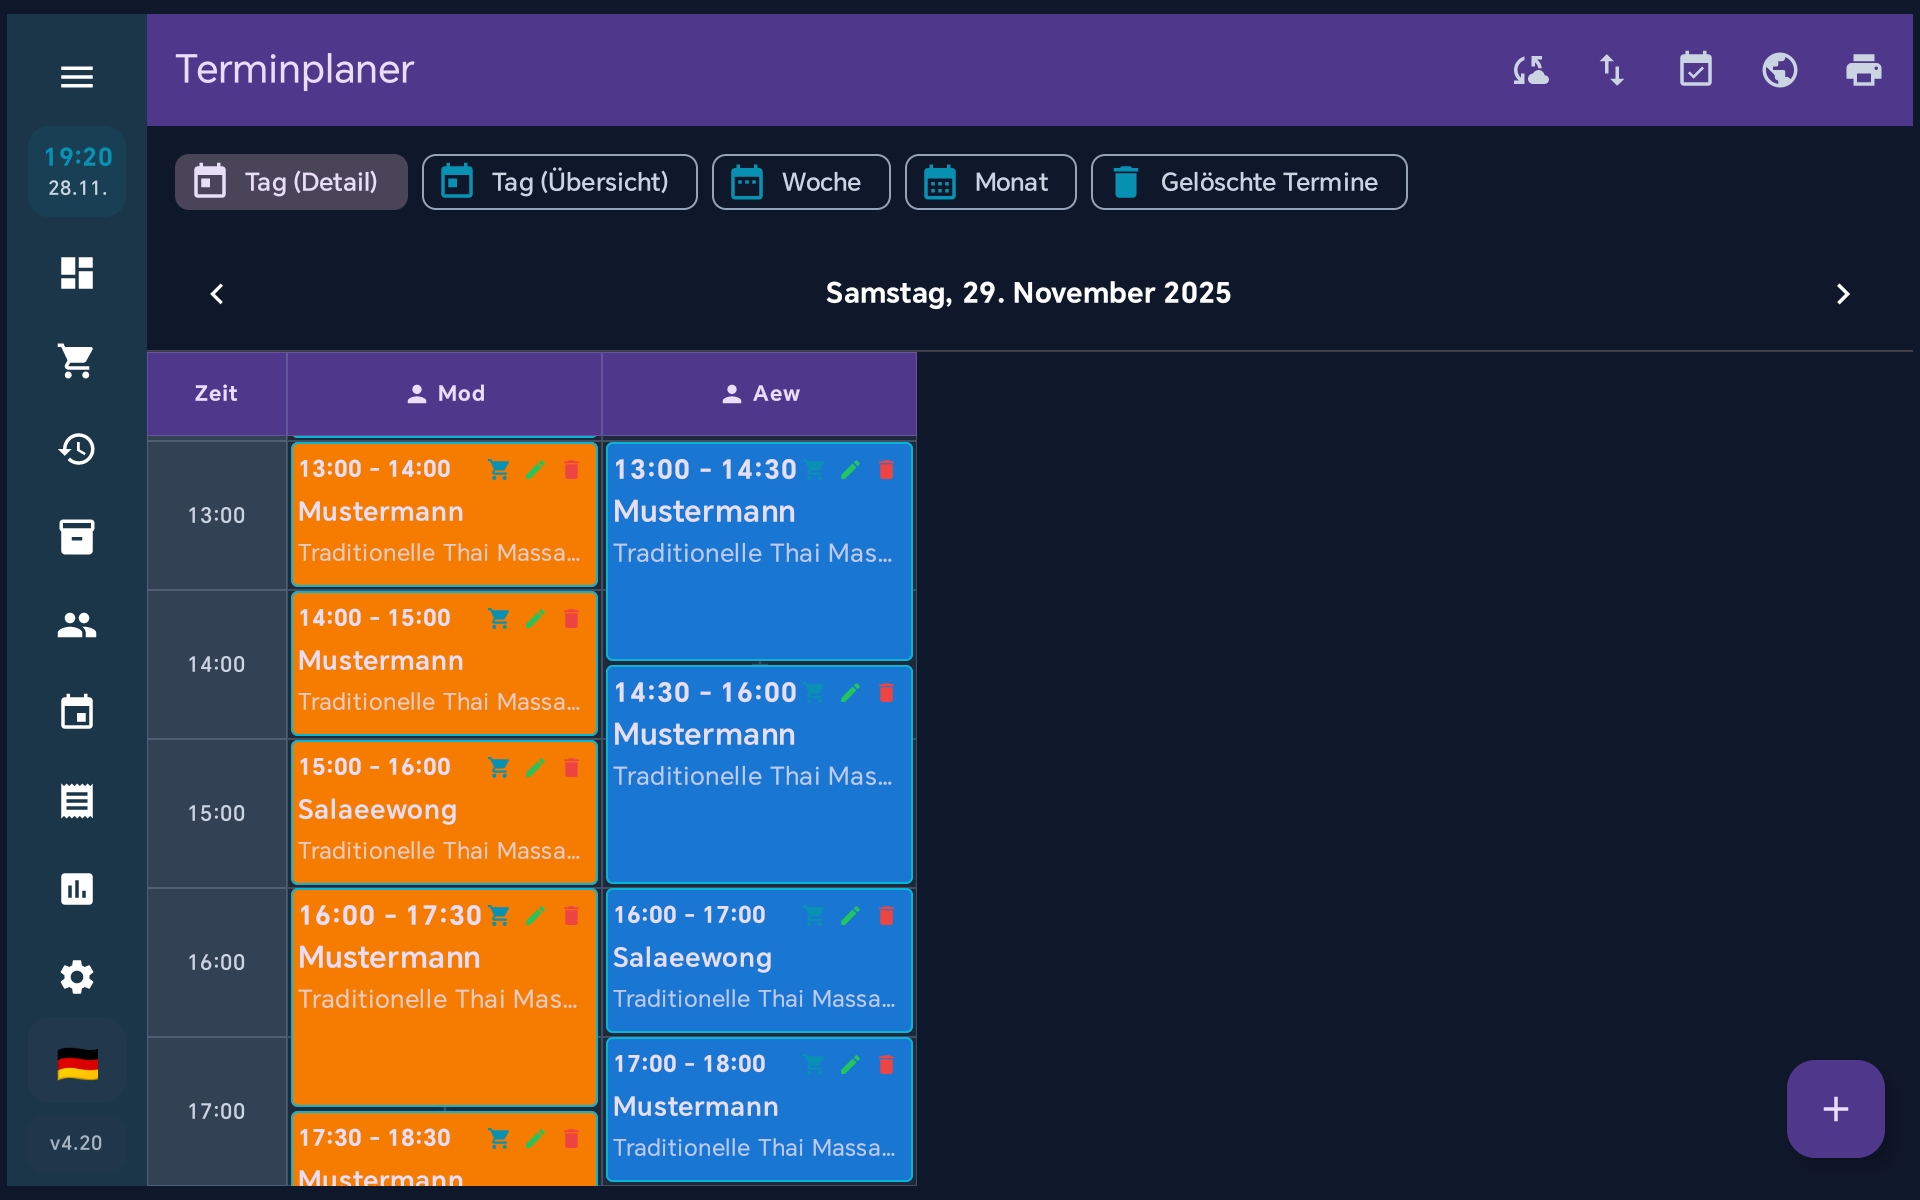Delete Mod's 13:00 - 14:00 appointment
Image resolution: width=1920 pixels, height=1200 pixels.
point(571,470)
